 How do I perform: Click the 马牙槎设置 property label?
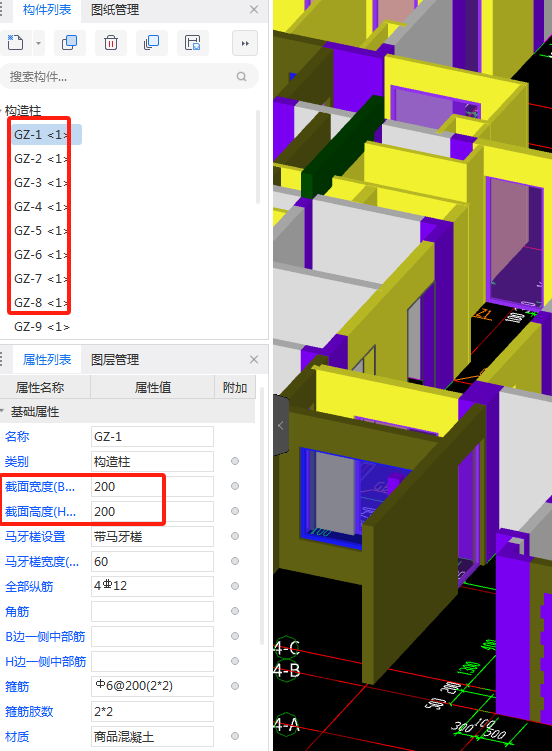(x=35, y=536)
